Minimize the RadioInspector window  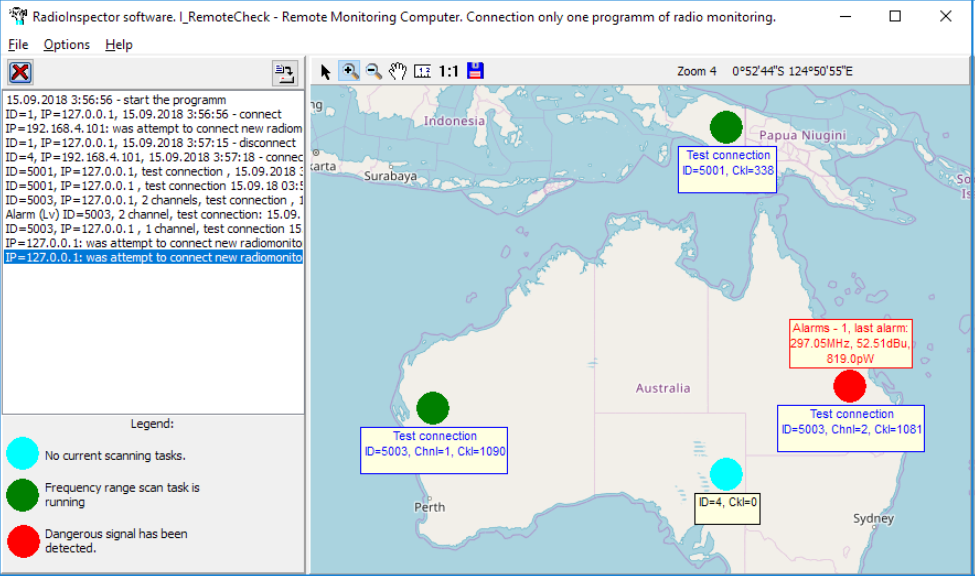pos(845,16)
